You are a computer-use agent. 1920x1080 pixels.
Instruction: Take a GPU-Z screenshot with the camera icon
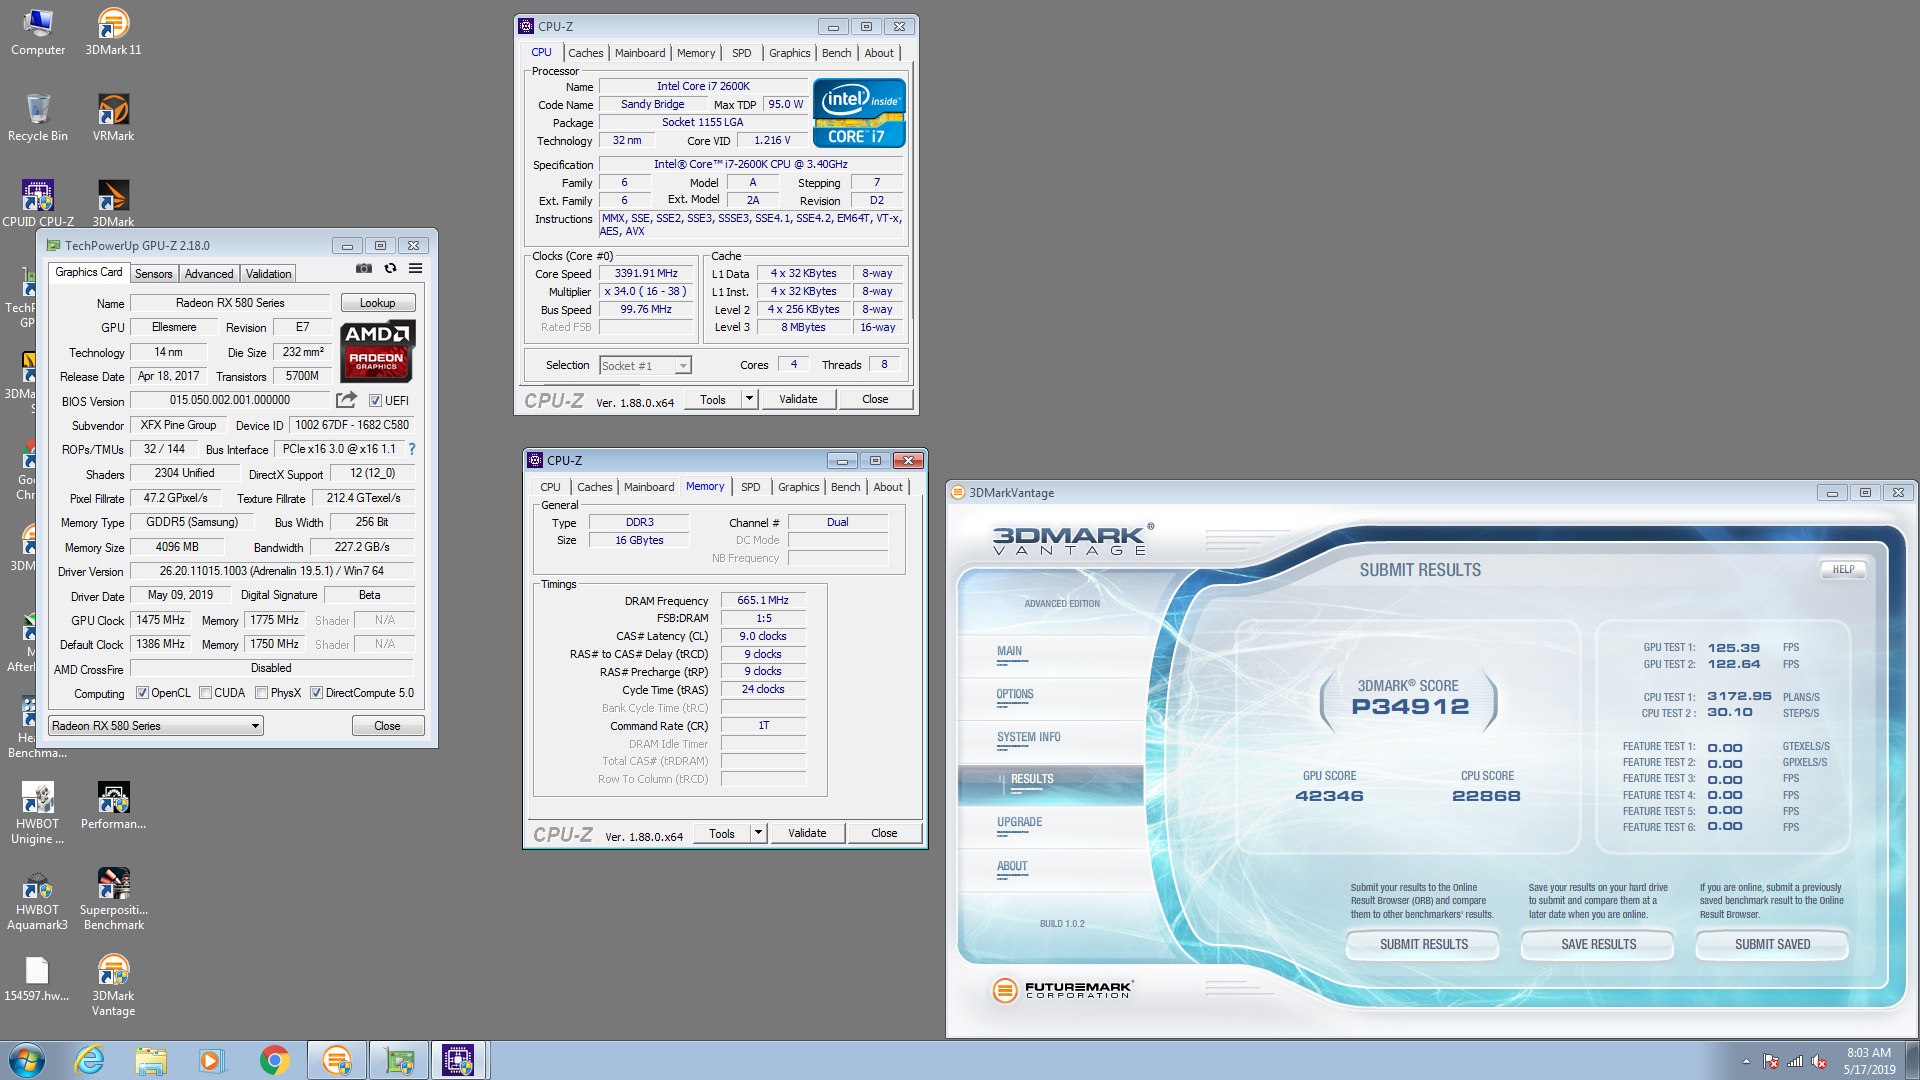364,269
